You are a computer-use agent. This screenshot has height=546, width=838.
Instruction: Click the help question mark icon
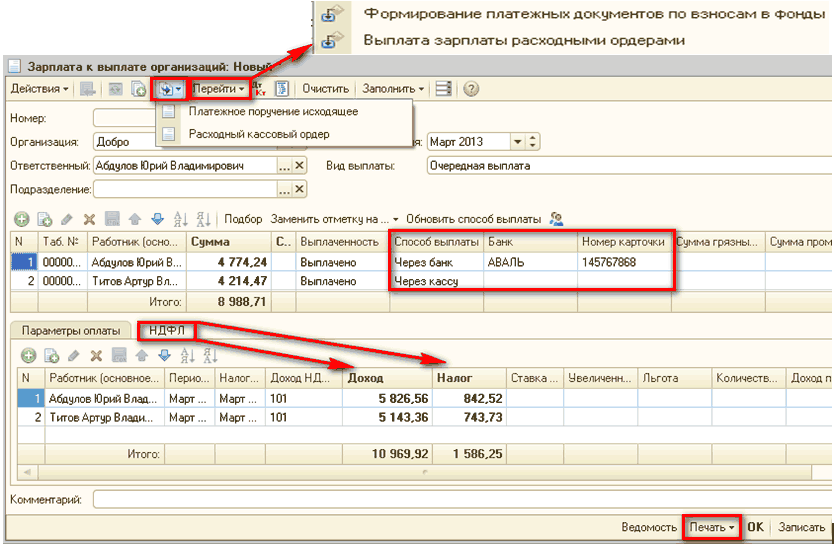(x=471, y=89)
